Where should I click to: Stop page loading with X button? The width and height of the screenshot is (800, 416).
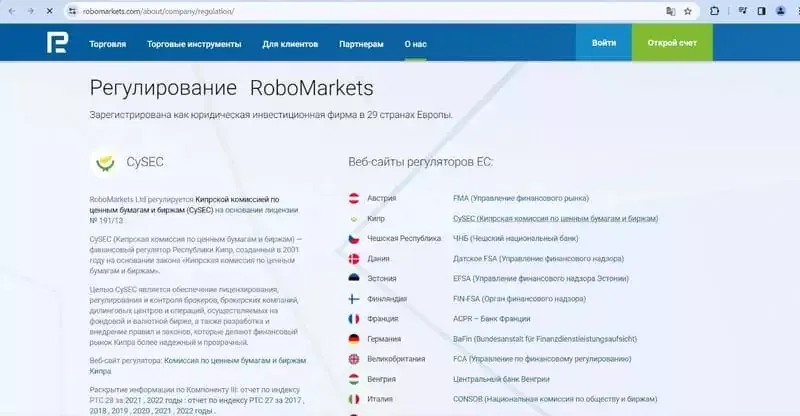pos(49,11)
